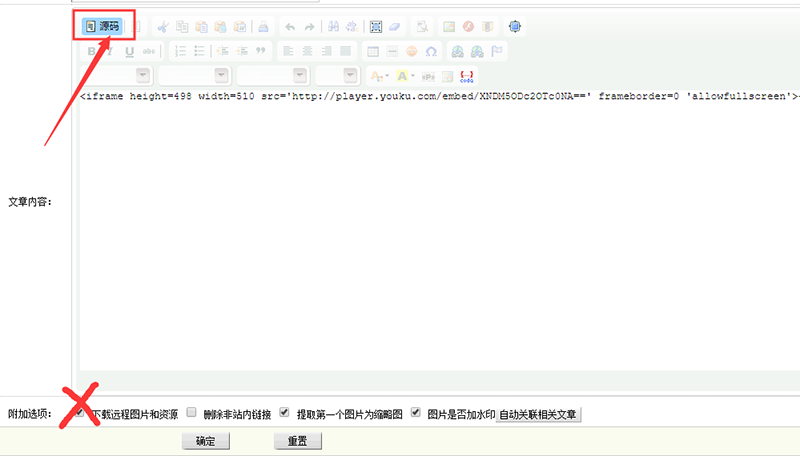Open Find with the binoculars icon
Viewport: 800px width, 456px height.
pyautogui.click(x=333, y=26)
